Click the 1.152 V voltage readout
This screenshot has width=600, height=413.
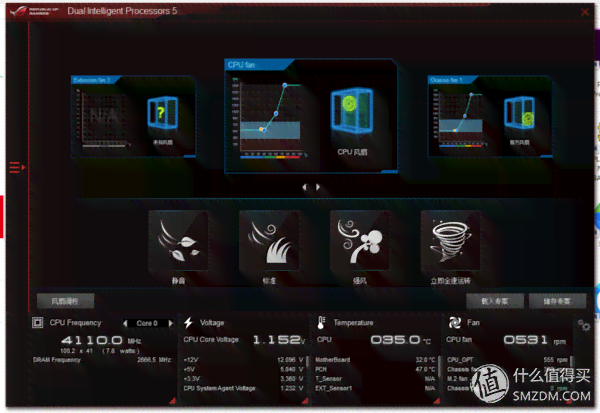point(279,340)
